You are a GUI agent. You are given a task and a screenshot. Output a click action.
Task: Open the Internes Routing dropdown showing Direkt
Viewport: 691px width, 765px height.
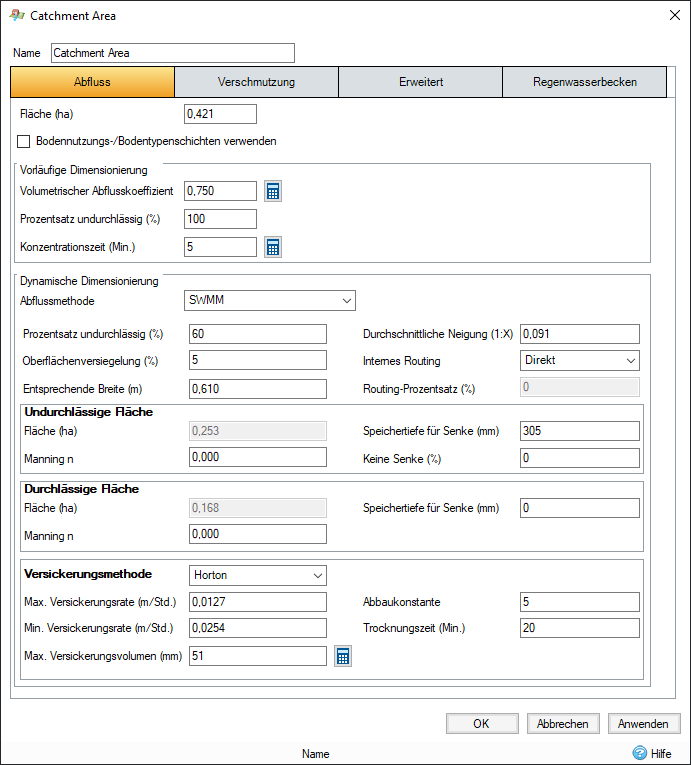580,361
